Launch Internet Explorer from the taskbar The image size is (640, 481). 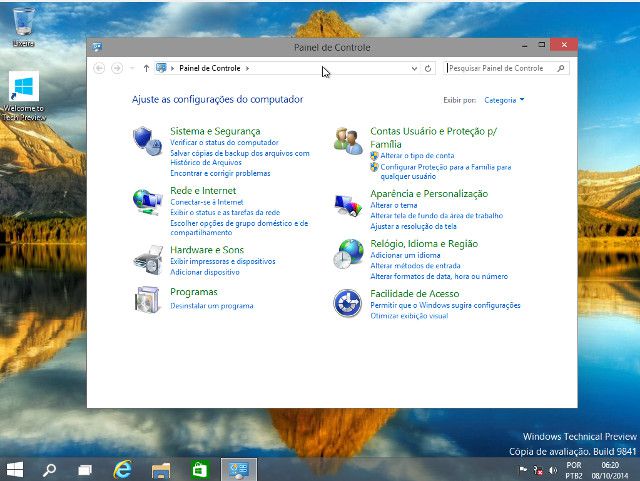tap(122, 470)
